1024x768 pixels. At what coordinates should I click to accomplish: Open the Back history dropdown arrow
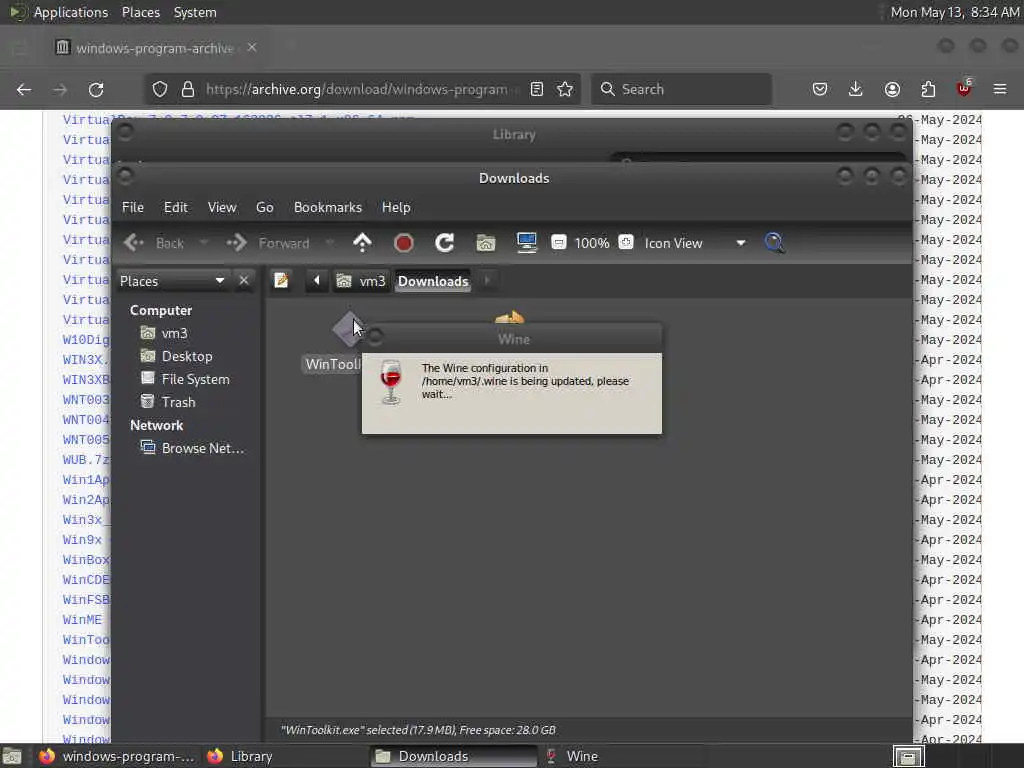pos(204,243)
